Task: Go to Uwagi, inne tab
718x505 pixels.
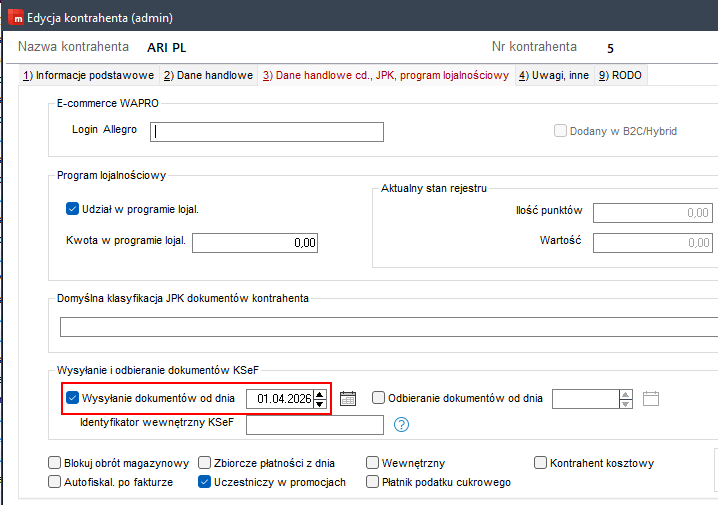Action: coord(553,75)
